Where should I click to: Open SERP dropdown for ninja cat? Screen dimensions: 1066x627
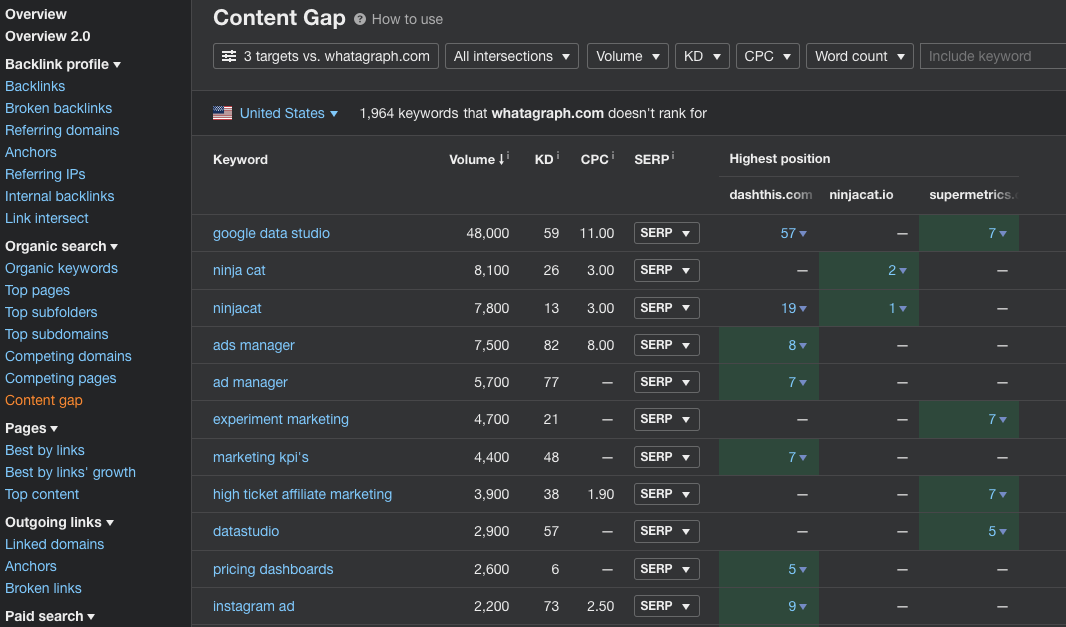pyautogui.click(x=666, y=271)
